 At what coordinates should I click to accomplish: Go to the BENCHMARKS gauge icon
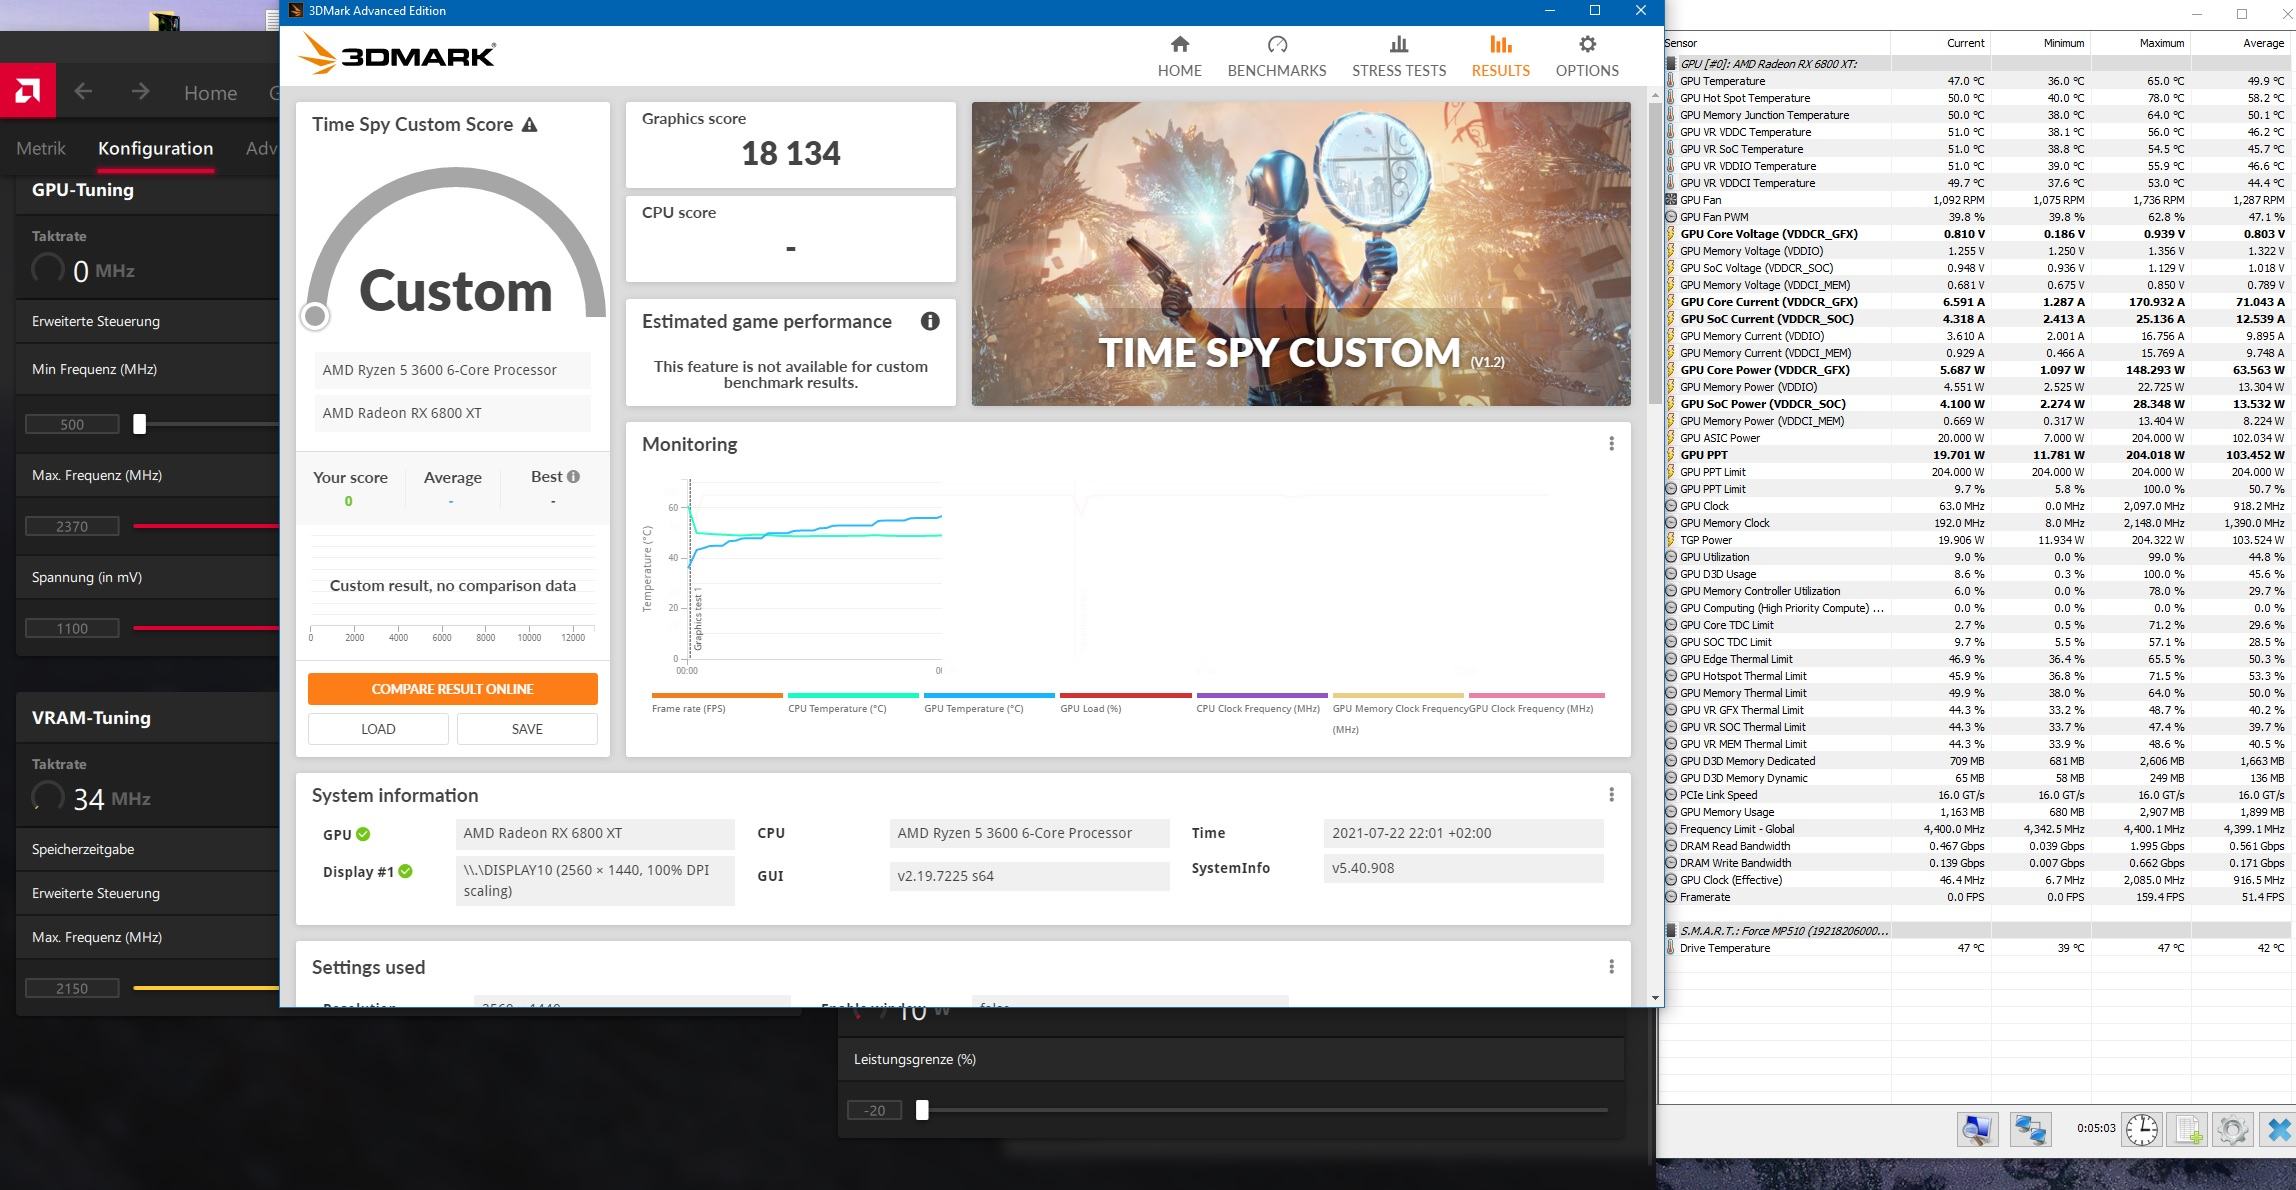pos(1277,45)
